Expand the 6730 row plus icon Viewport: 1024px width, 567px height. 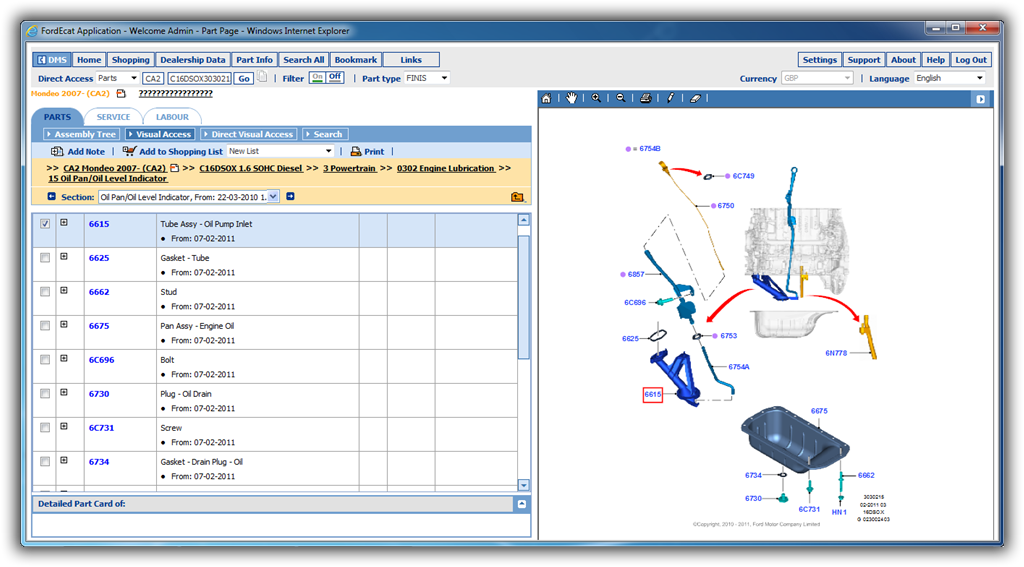tap(64, 393)
